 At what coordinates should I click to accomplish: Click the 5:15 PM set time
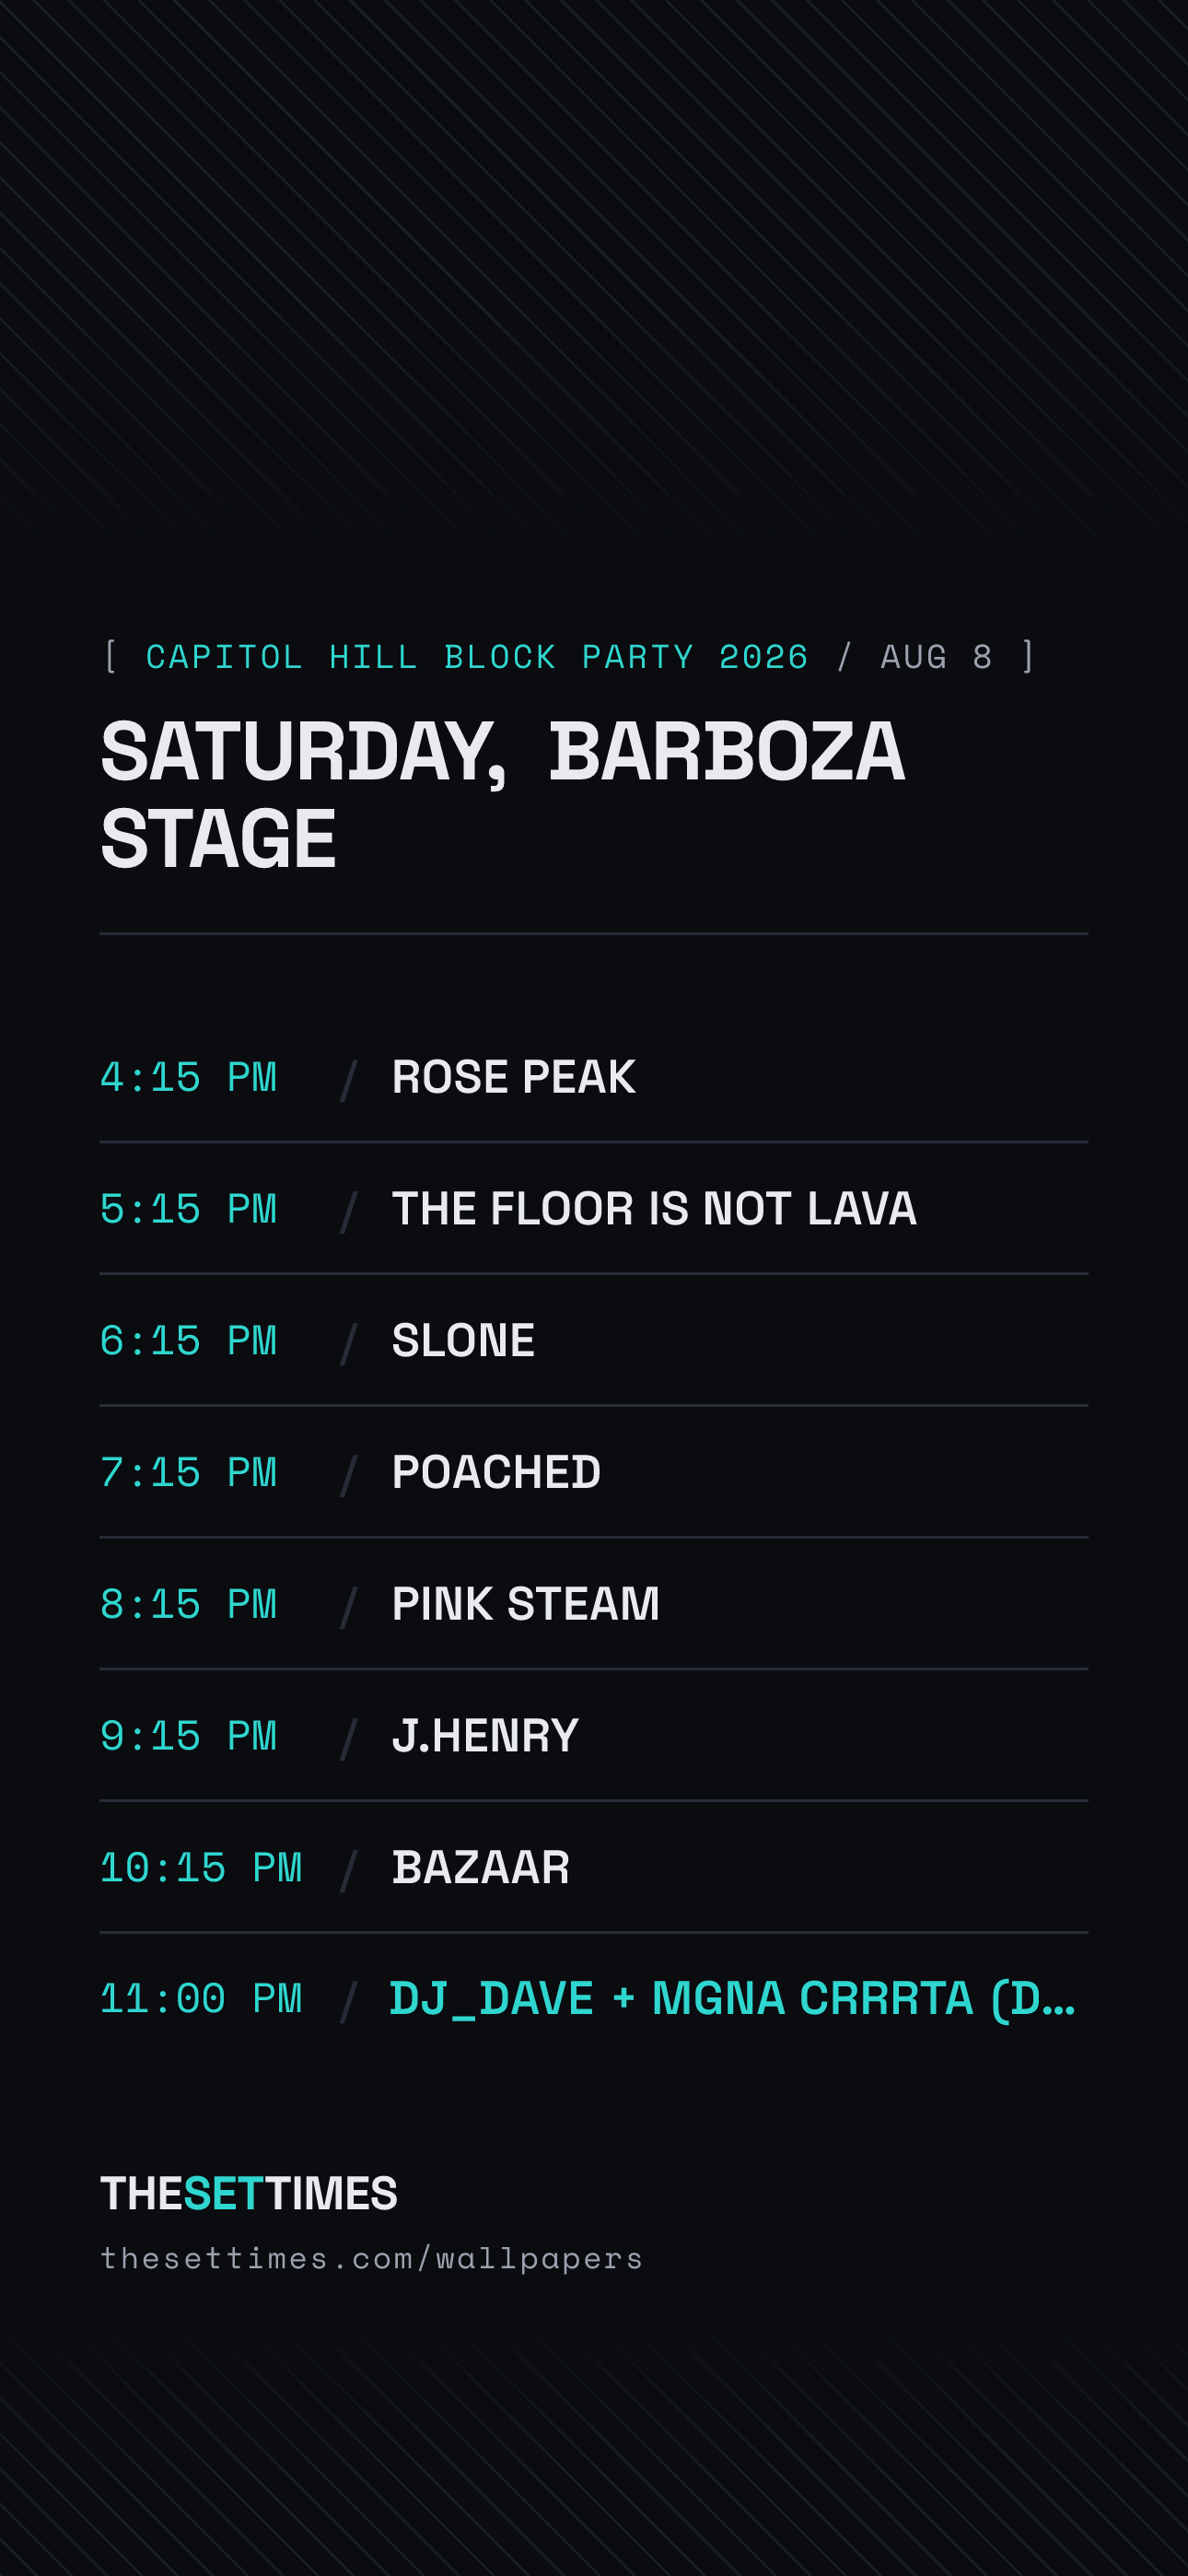tap(188, 1210)
